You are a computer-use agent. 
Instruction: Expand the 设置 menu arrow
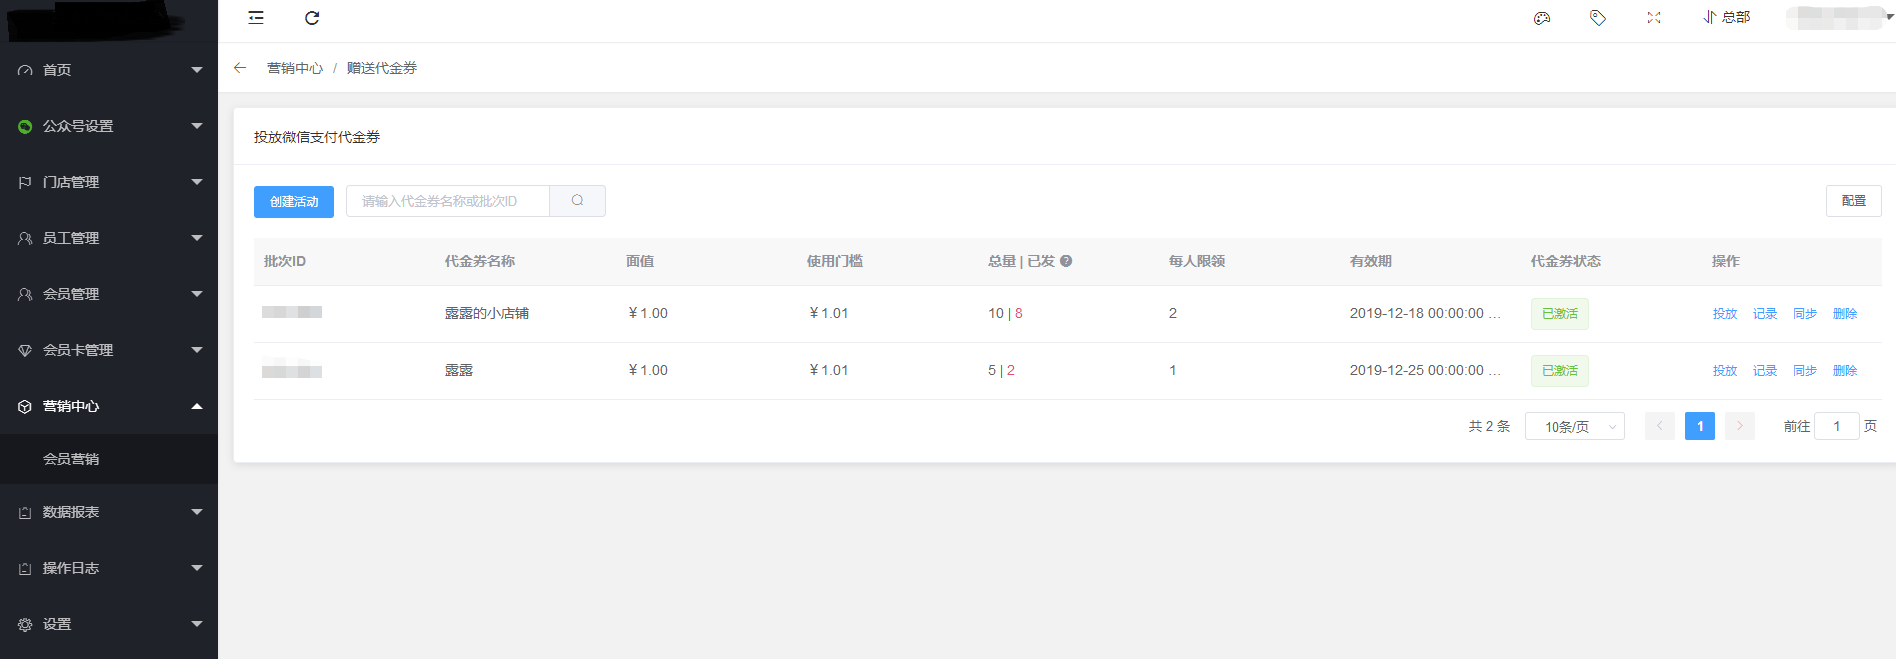click(197, 624)
